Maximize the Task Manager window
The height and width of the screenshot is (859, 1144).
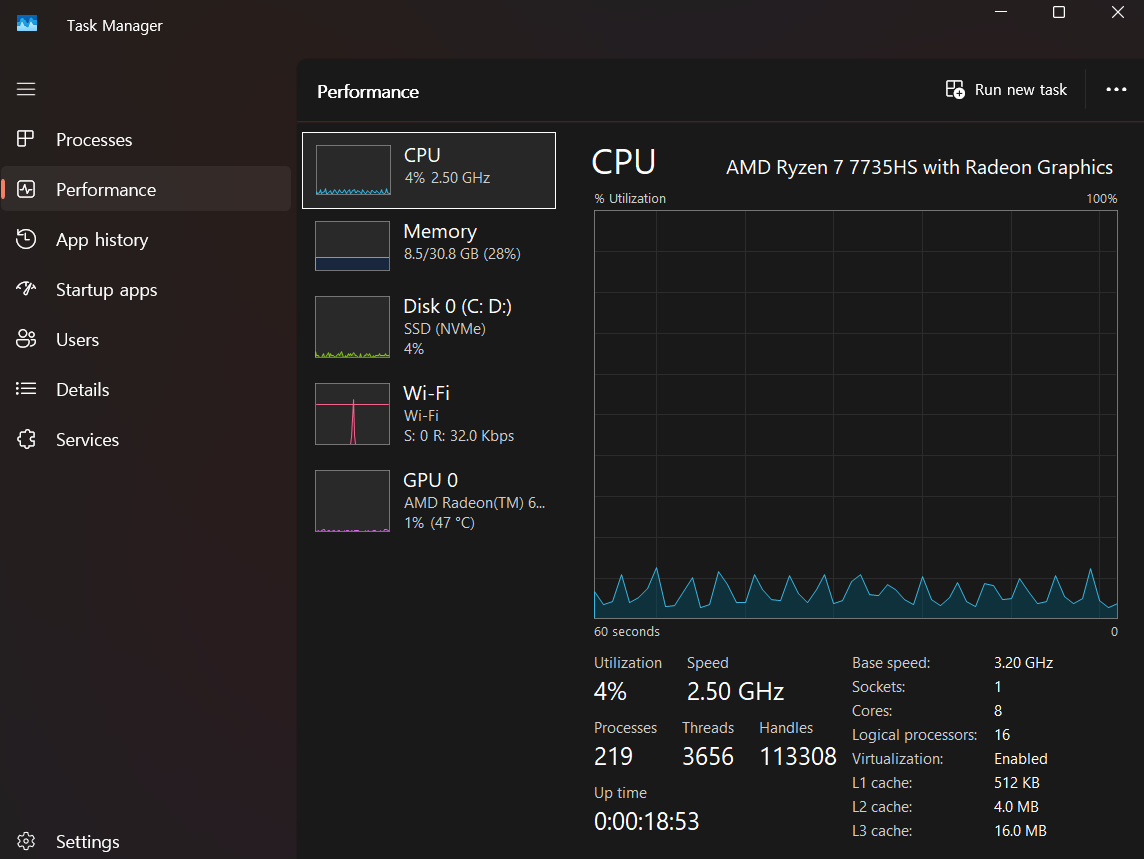1059,12
